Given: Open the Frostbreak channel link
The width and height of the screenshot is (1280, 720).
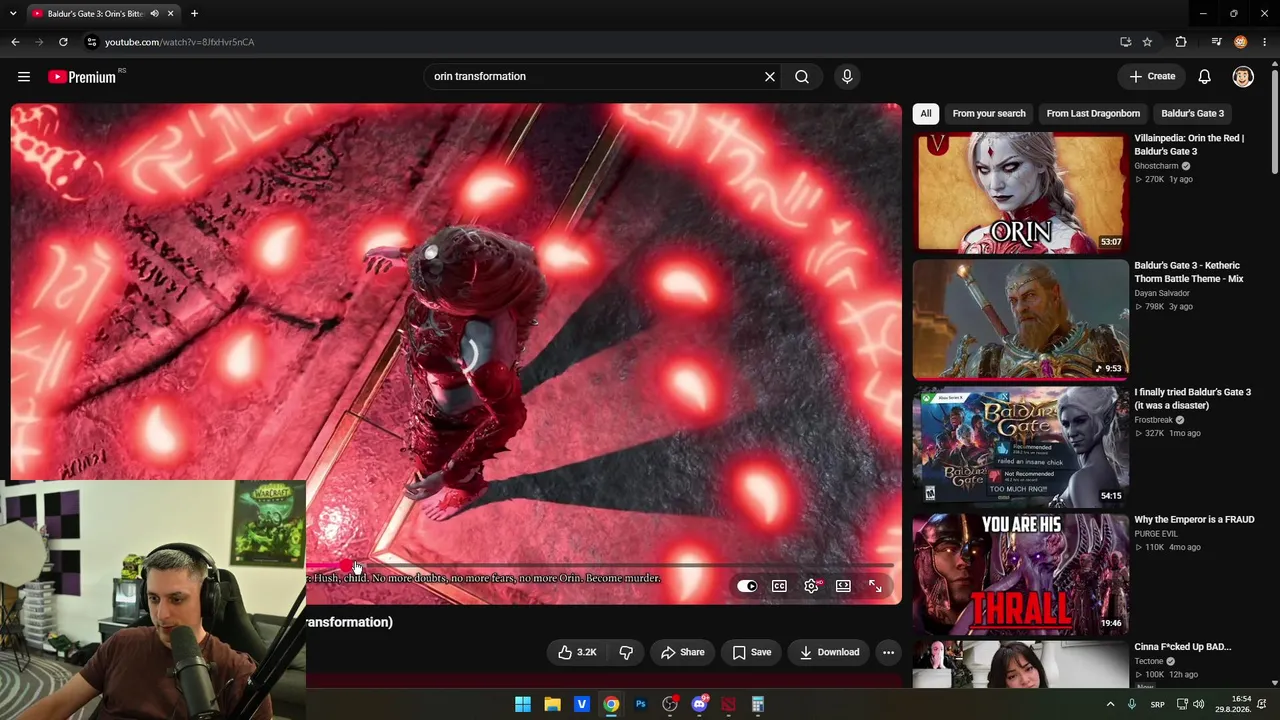Looking at the screenshot, I should point(1154,420).
